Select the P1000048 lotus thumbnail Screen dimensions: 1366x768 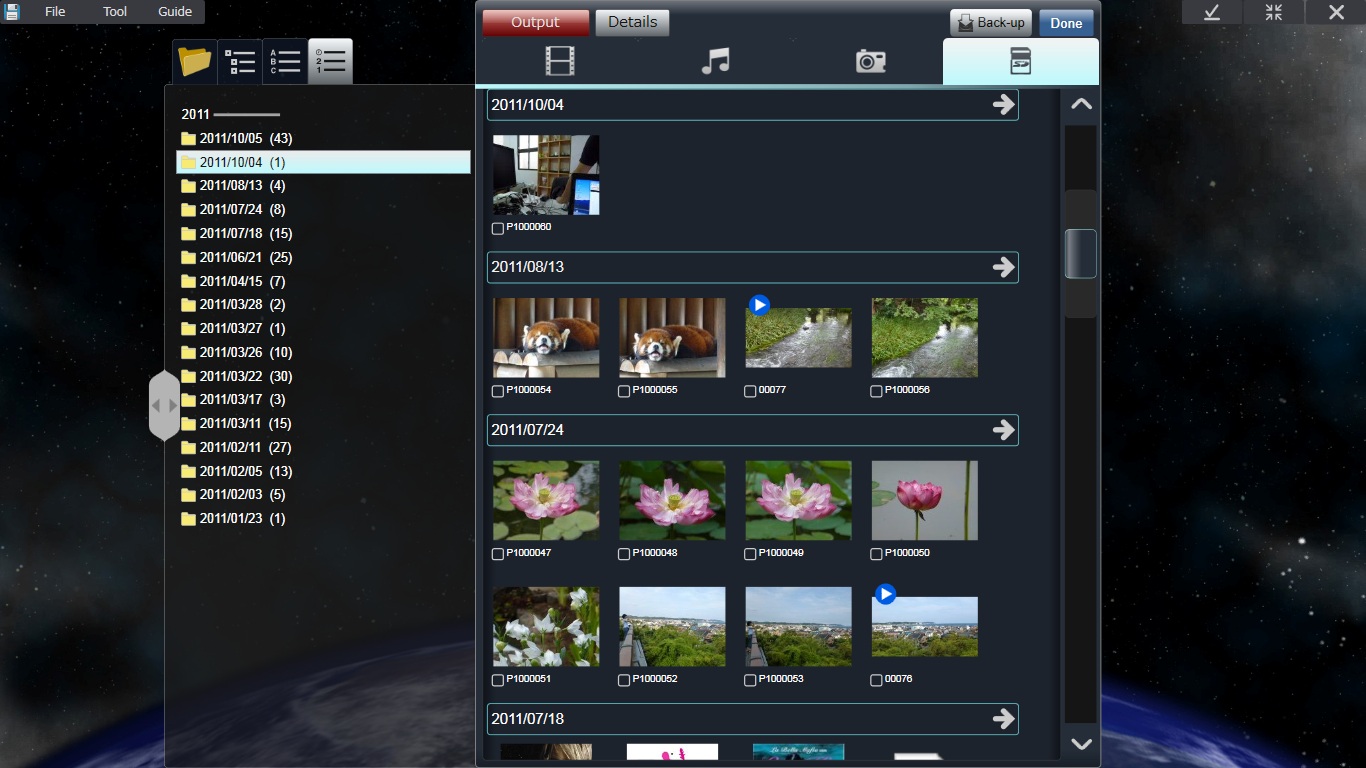pyautogui.click(x=672, y=501)
